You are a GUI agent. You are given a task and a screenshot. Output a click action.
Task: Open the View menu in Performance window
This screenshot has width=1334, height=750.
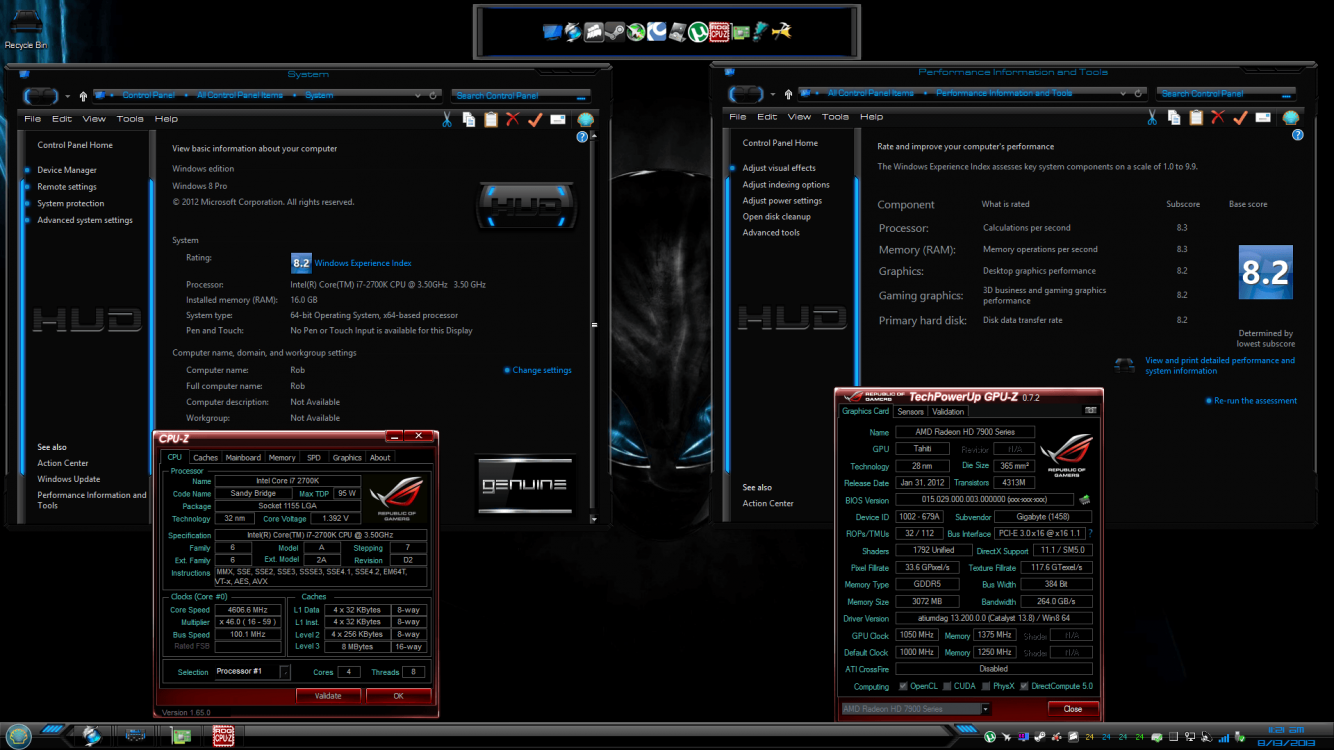[800, 116]
